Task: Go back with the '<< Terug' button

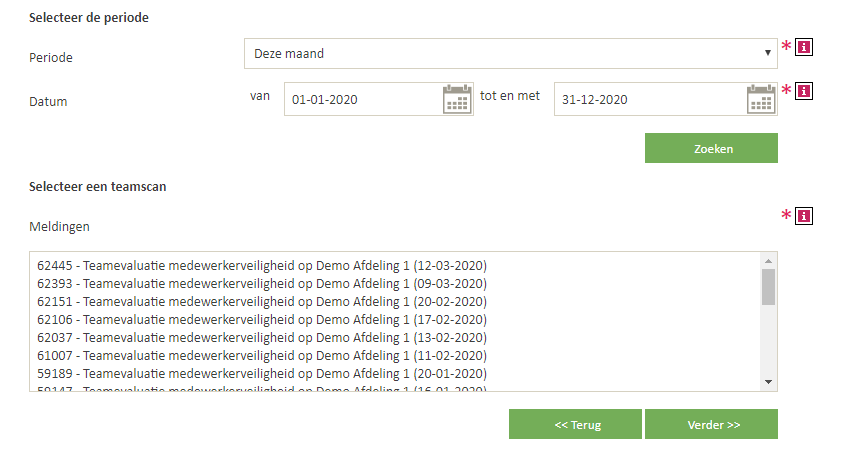Action: [576, 424]
